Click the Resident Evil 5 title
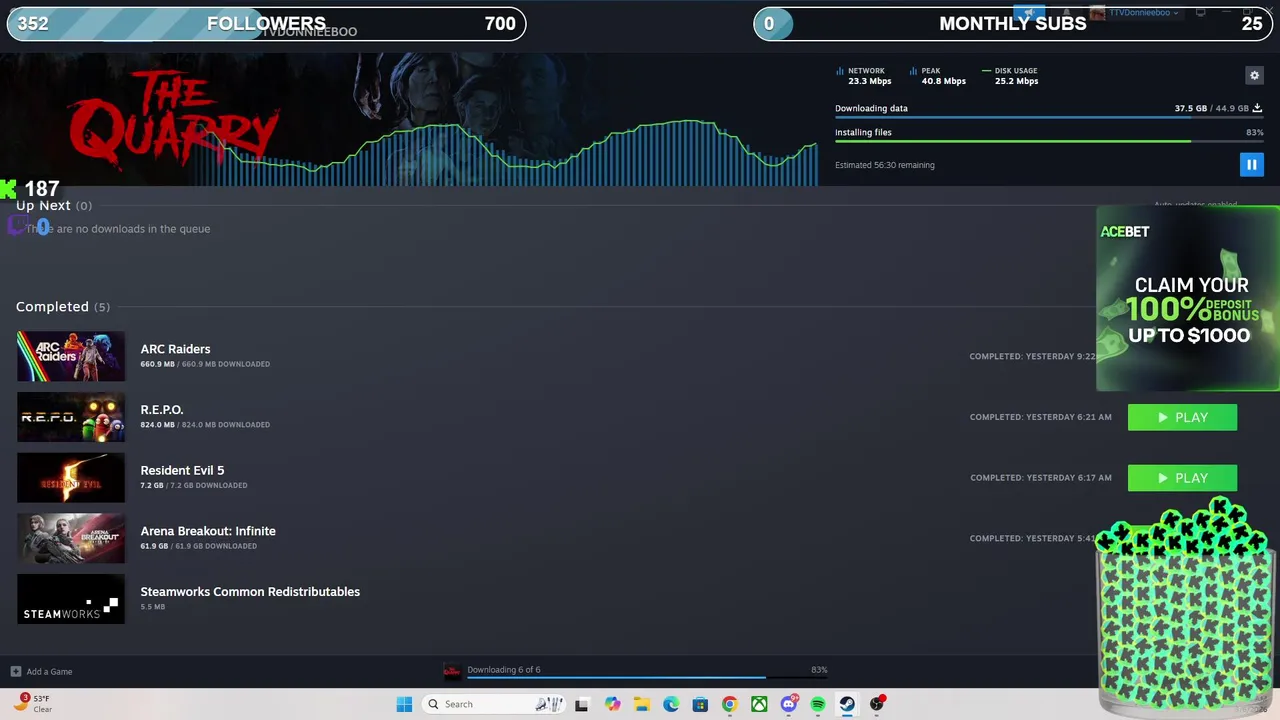Image resolution: width=1280 pixels, height=720 pixels. pos(182,470)
